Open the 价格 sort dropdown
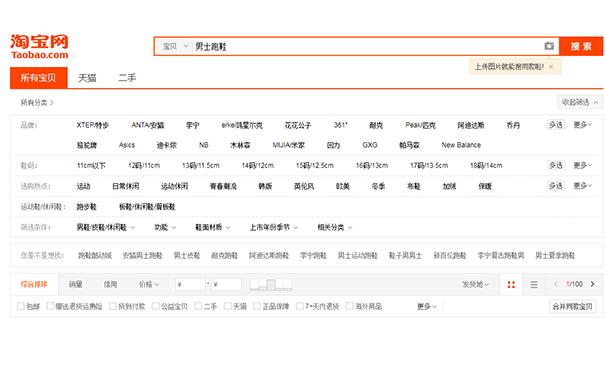Screen dimensions: 605x375 [x=149, y=284]
